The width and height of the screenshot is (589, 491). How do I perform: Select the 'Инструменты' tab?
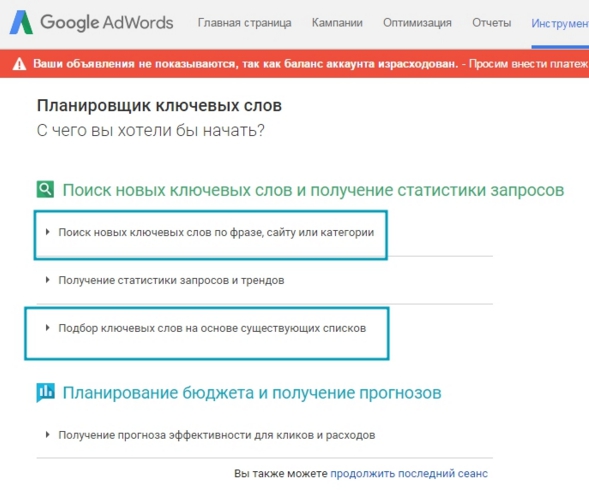click(560, 24)
